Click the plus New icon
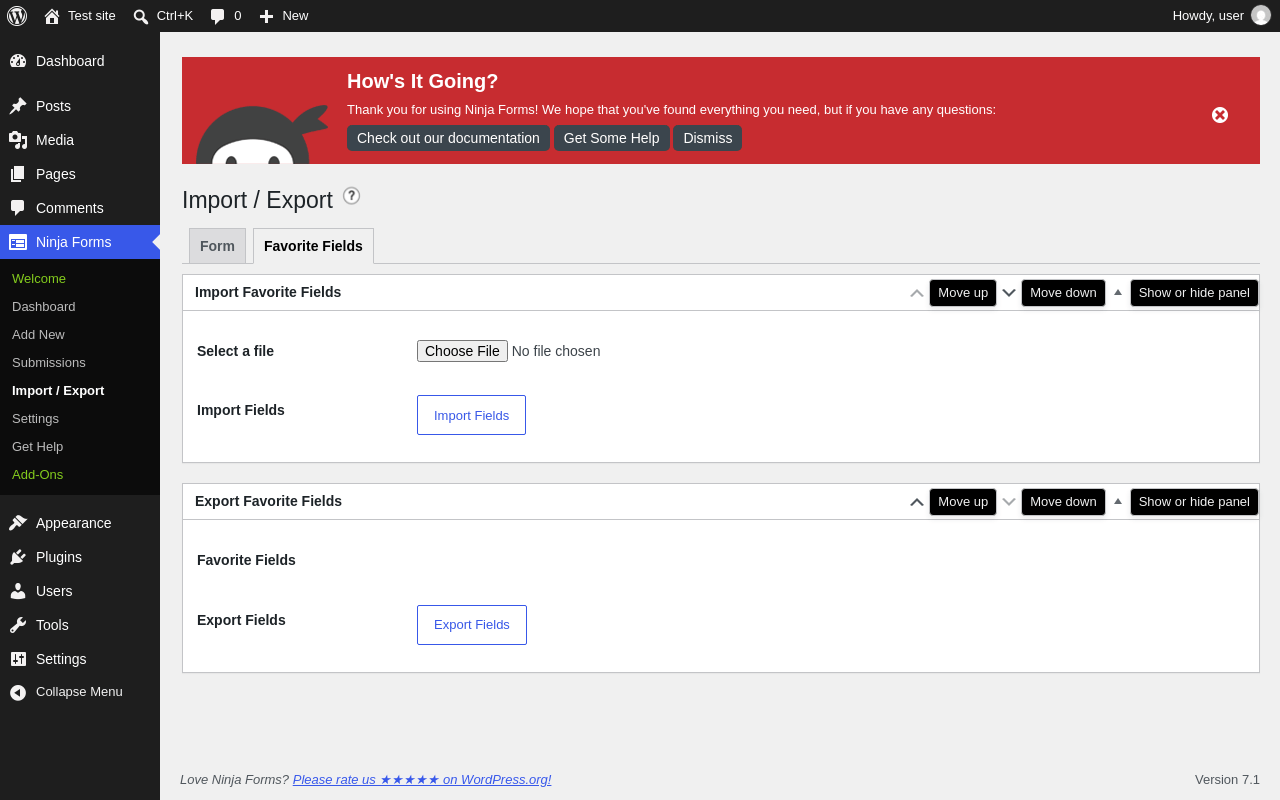This screenshot has height=800, width=1280. point(266,16)
